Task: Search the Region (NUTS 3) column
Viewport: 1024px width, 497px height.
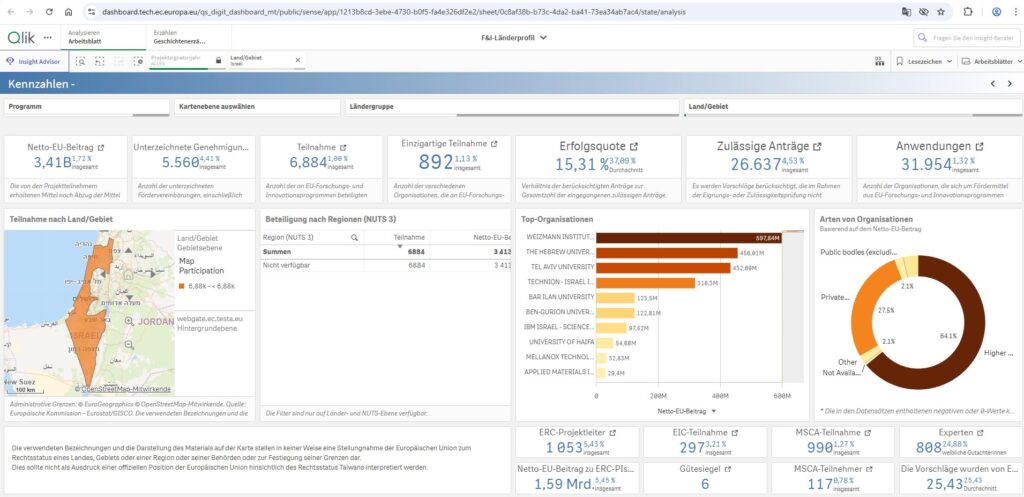Action: pyautogui.click(x=354, y=238)
